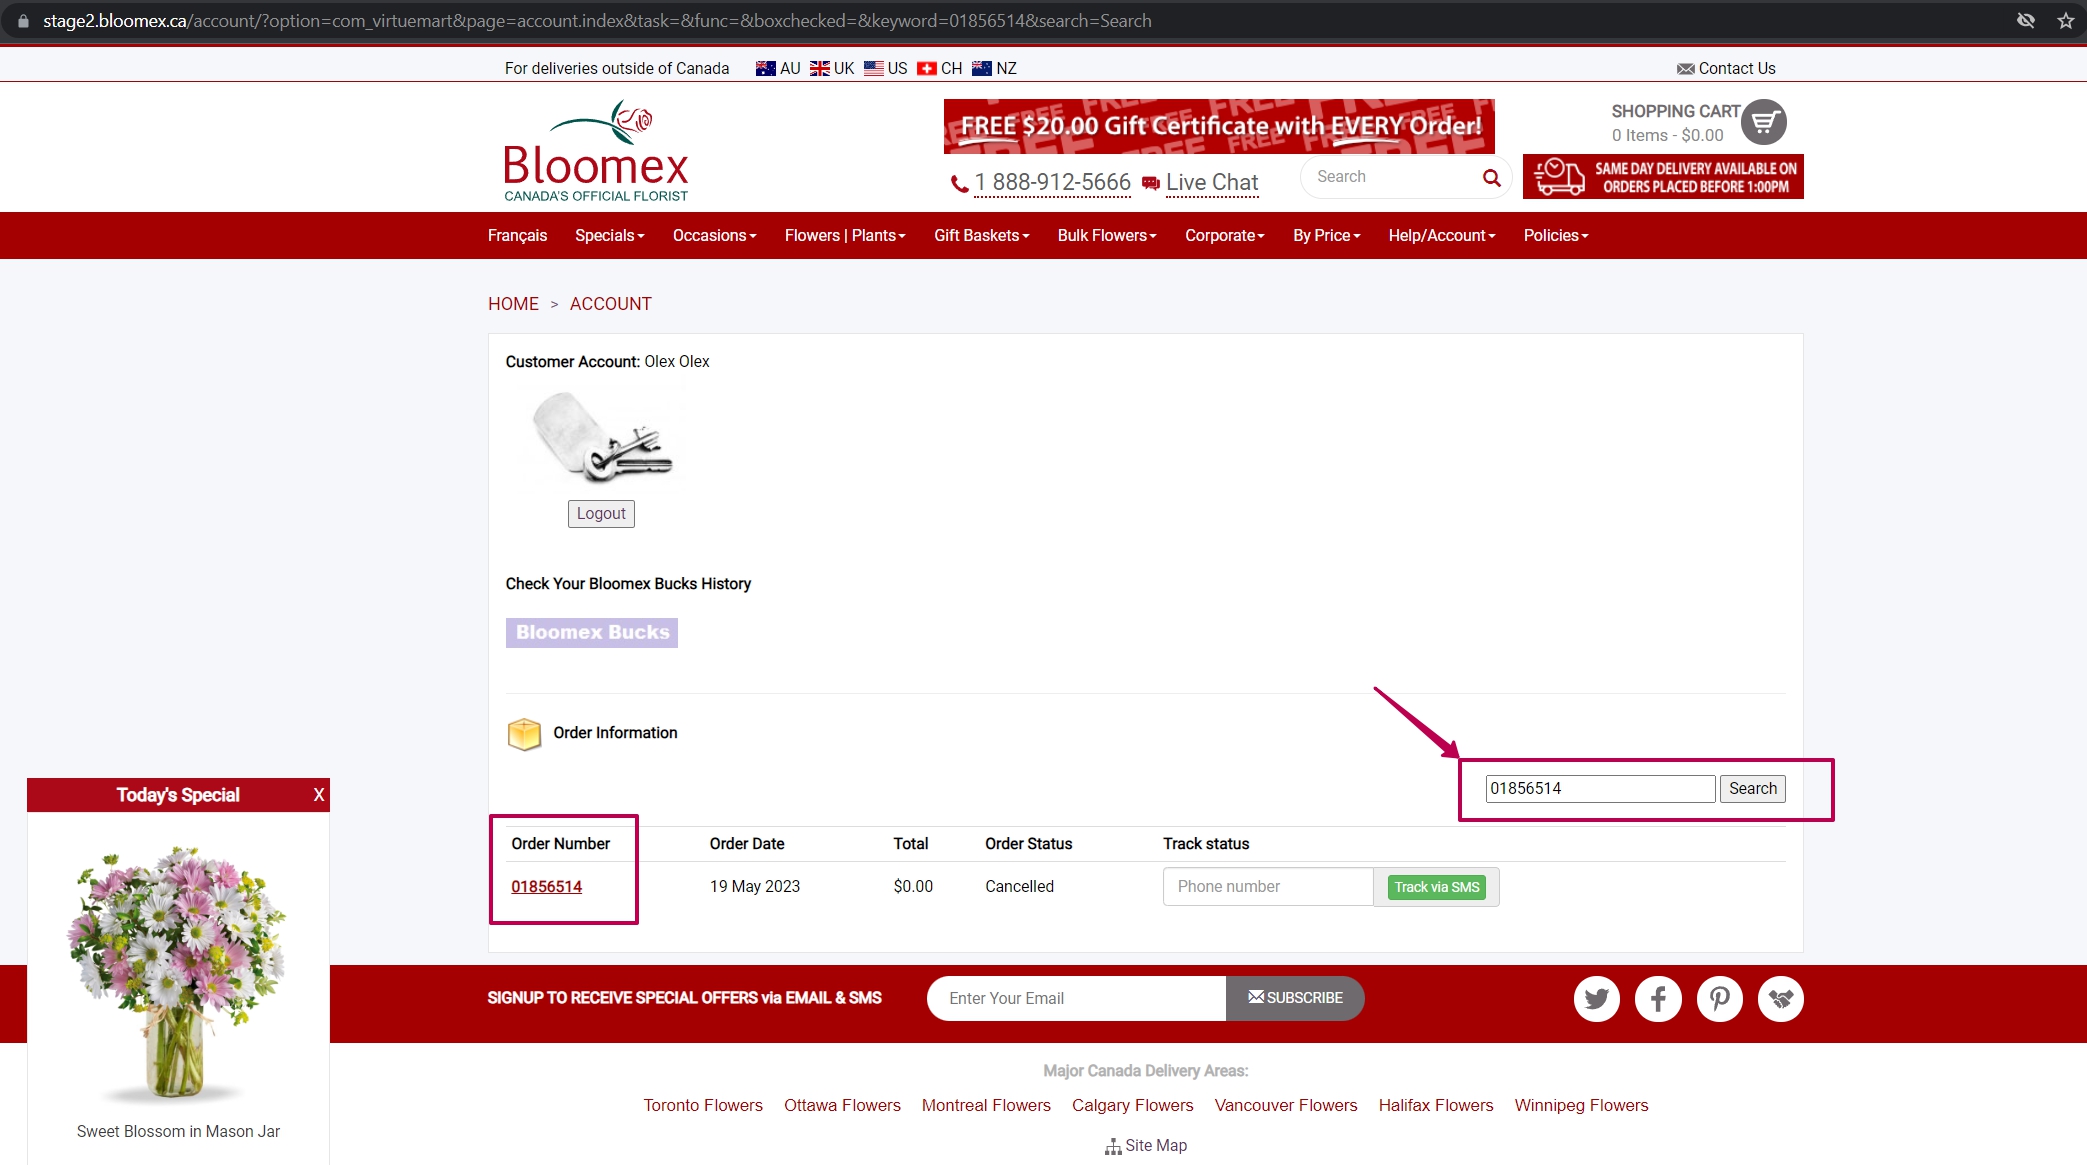Viewport: 2087px width, 1165px height.
Task: Open the Help/Account dropdown
Action: 1441,235
